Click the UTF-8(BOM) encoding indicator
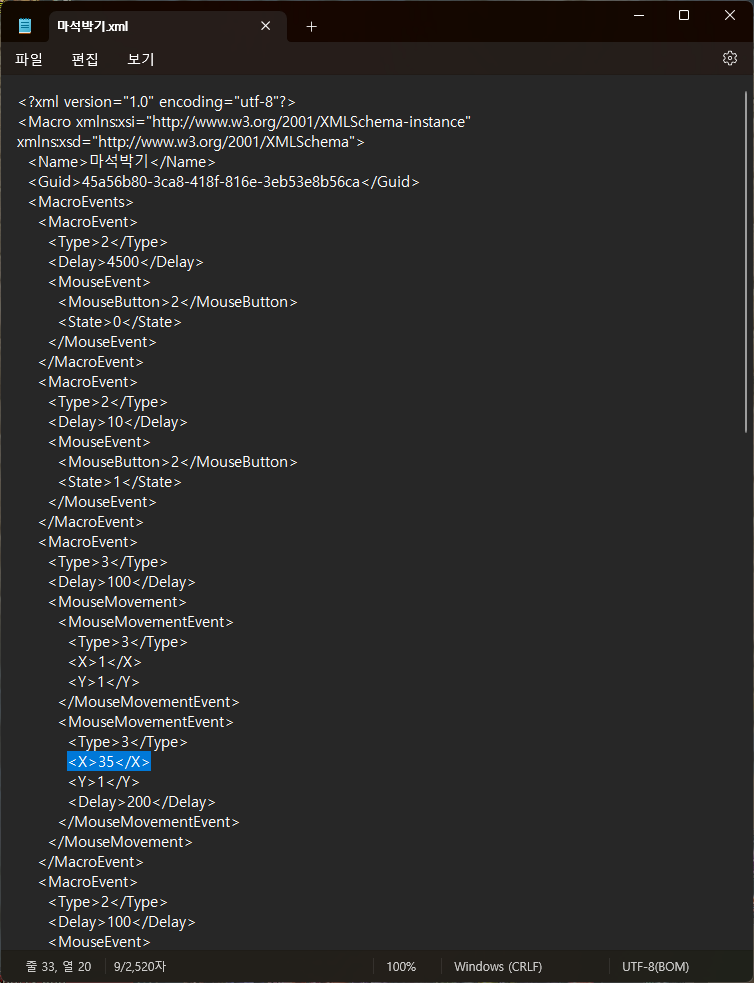Image resolution: width=754 pixels, height=983 pixels. [656, 967]
